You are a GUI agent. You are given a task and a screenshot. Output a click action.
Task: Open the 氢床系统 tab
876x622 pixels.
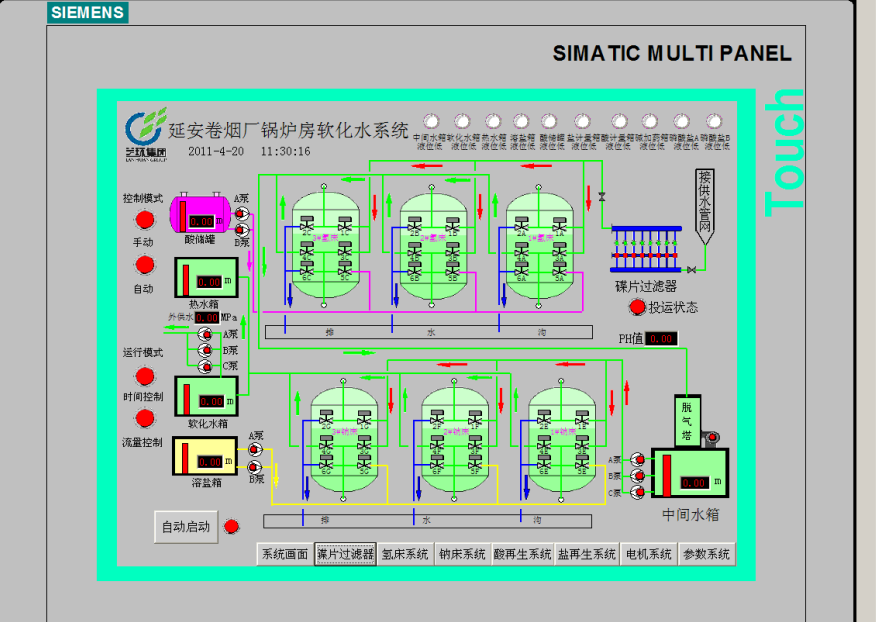coord(405,554)
